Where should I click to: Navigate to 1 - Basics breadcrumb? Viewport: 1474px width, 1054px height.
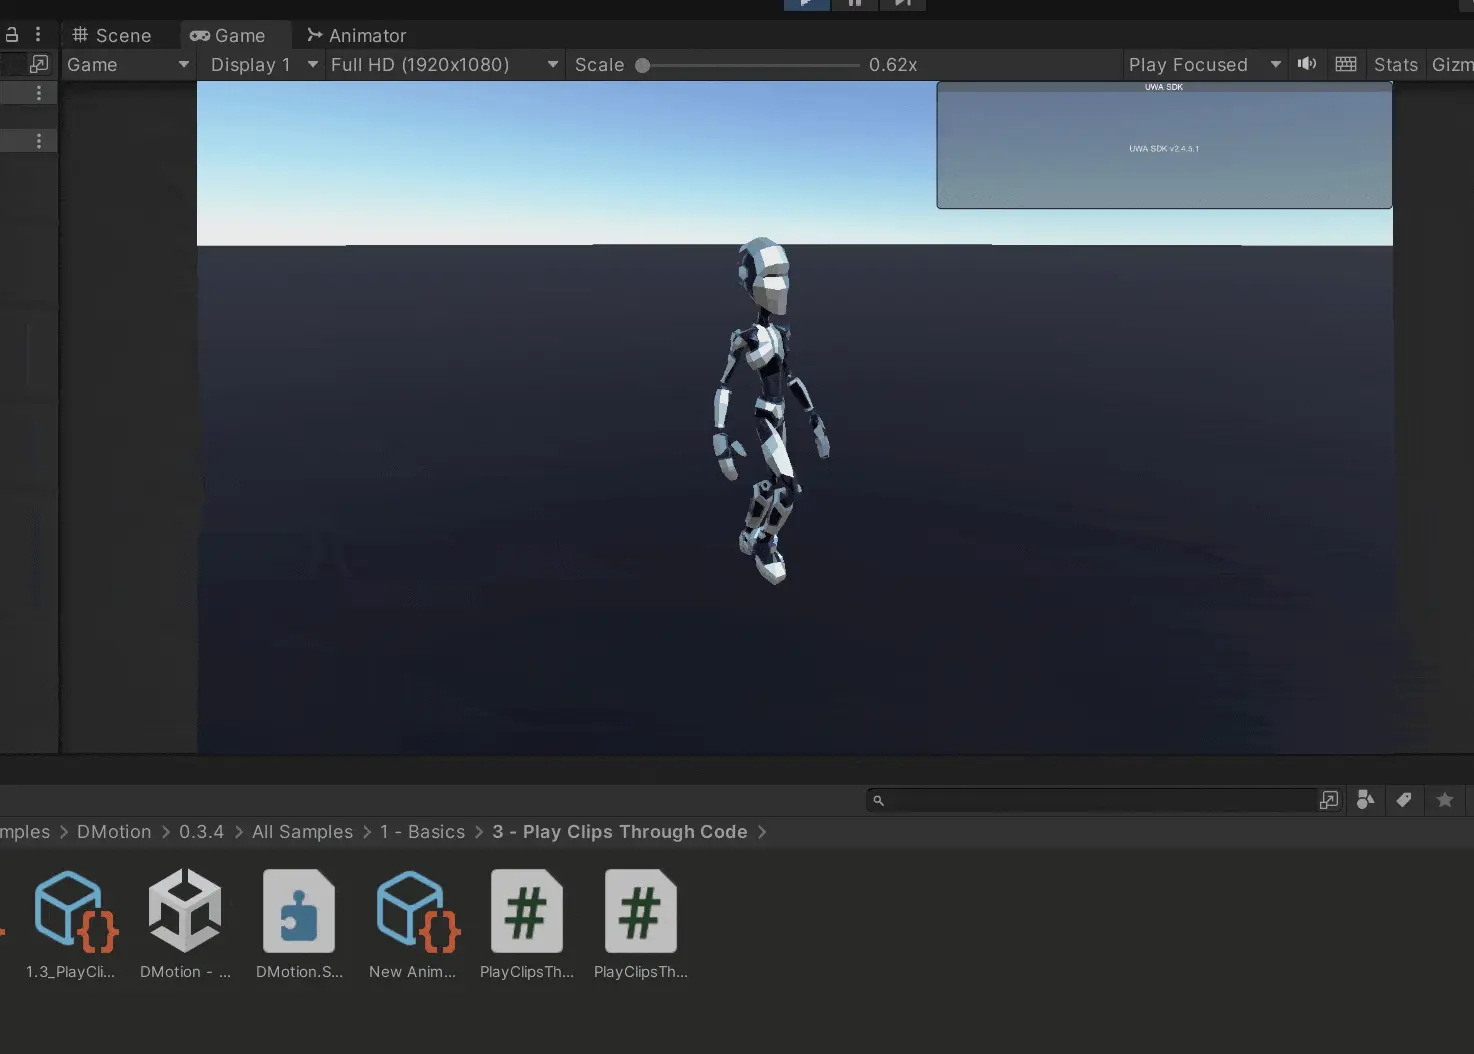(422, 832)
